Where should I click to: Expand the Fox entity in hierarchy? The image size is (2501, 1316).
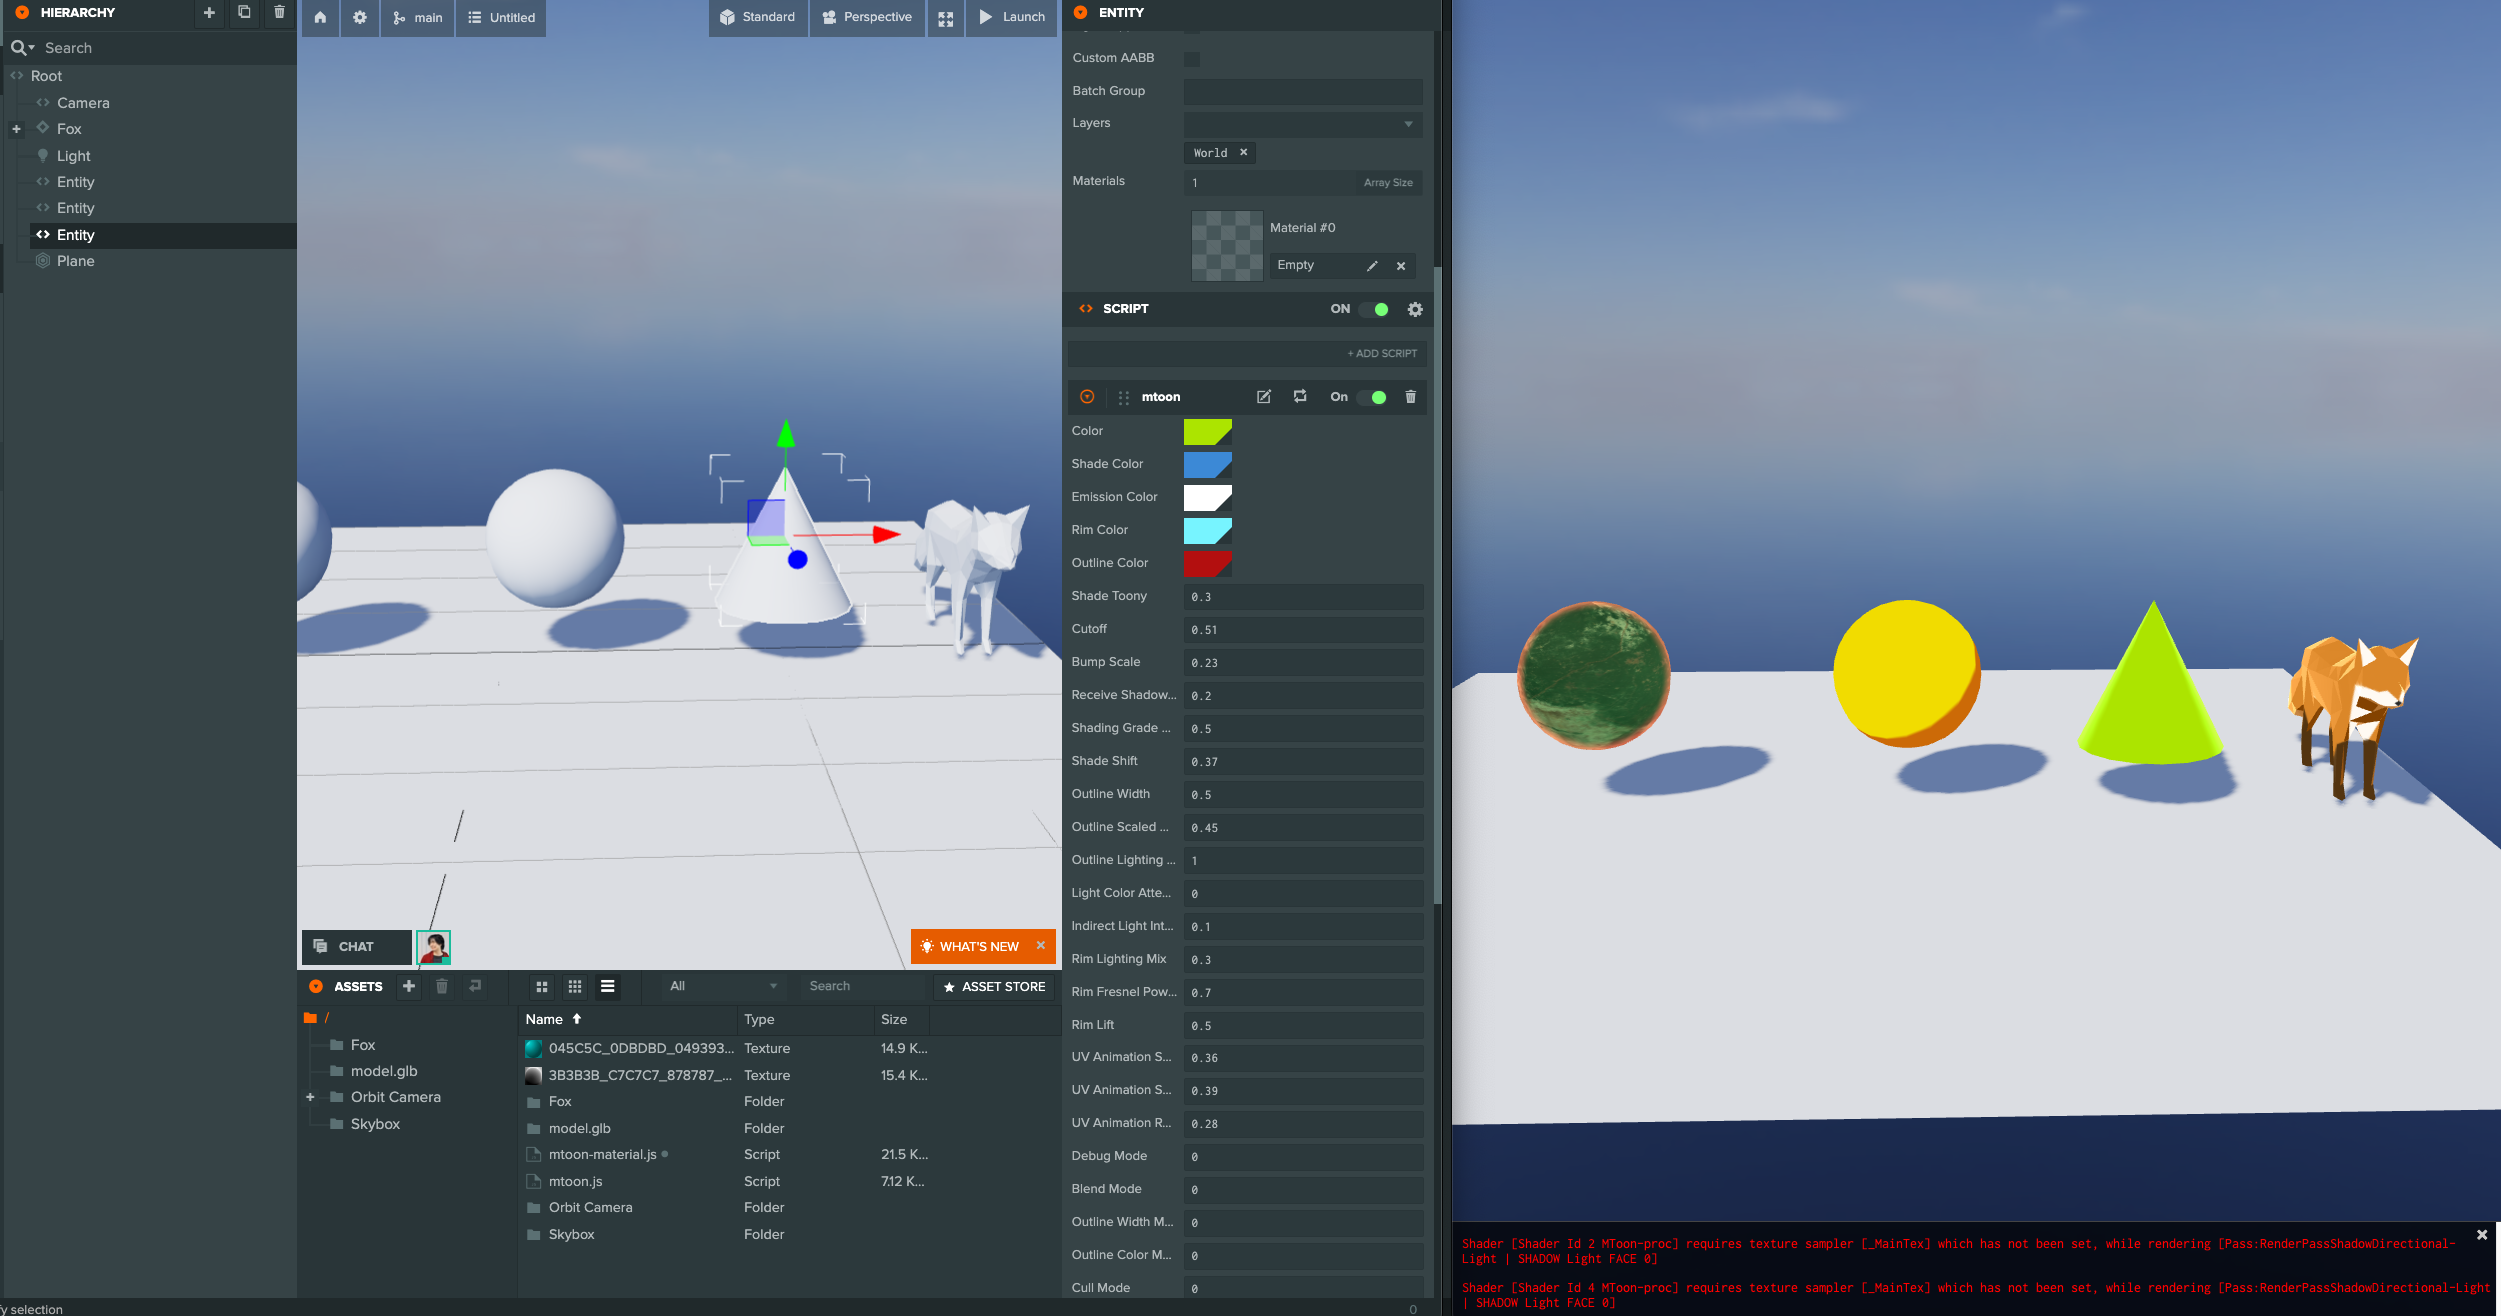pyautogui.click(x=16, y=129)
